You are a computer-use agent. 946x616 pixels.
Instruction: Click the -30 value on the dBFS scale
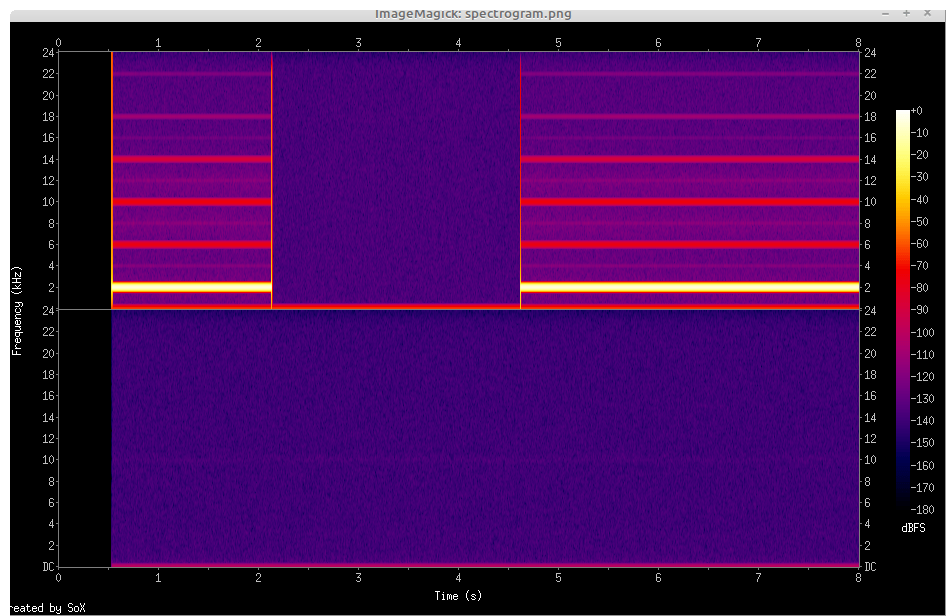(920, 177)
